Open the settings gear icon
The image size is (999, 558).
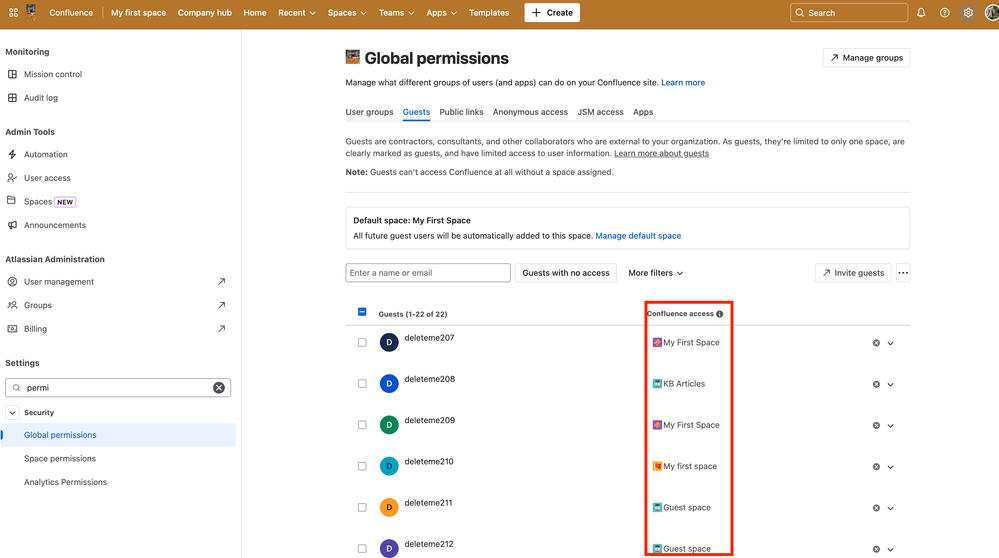click(968, 13)
